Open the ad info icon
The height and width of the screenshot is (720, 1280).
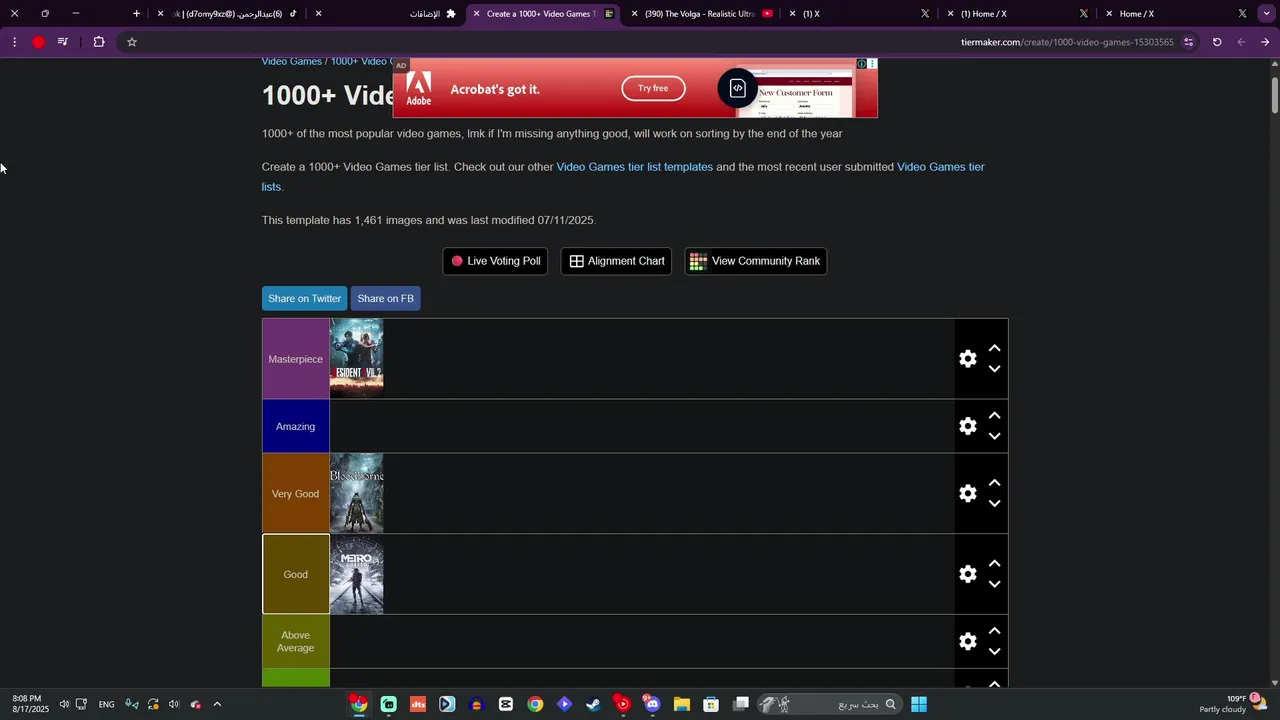tap(861, 64)
